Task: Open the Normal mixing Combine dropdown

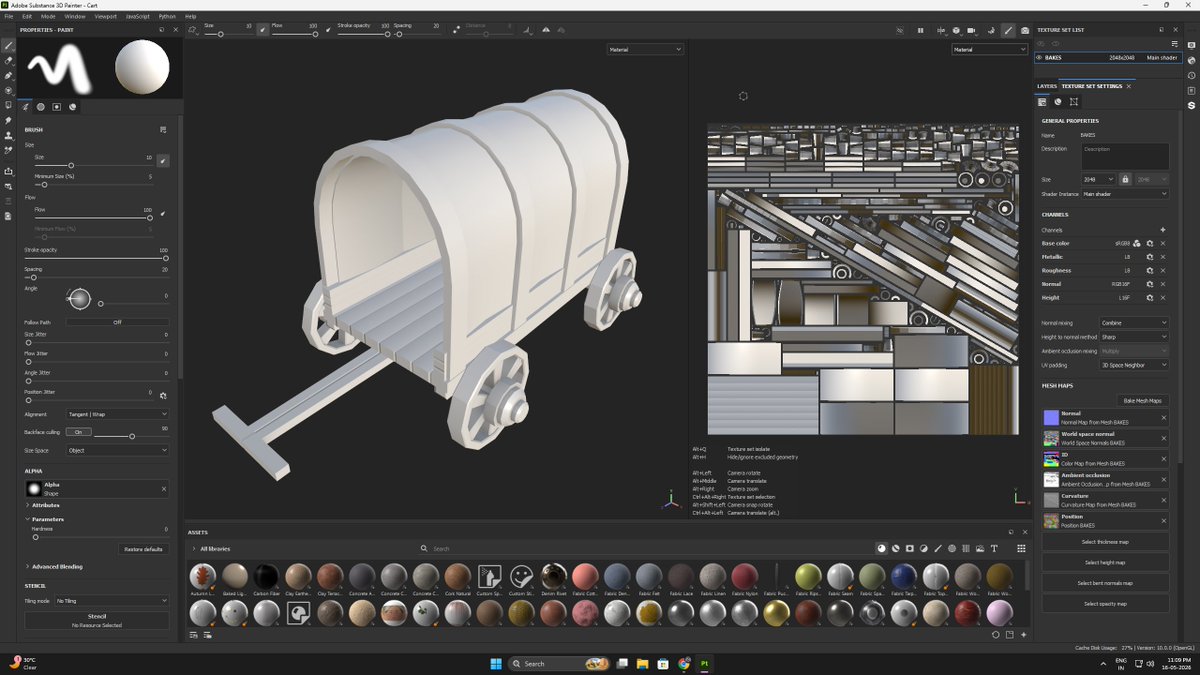Action: 1134,323
